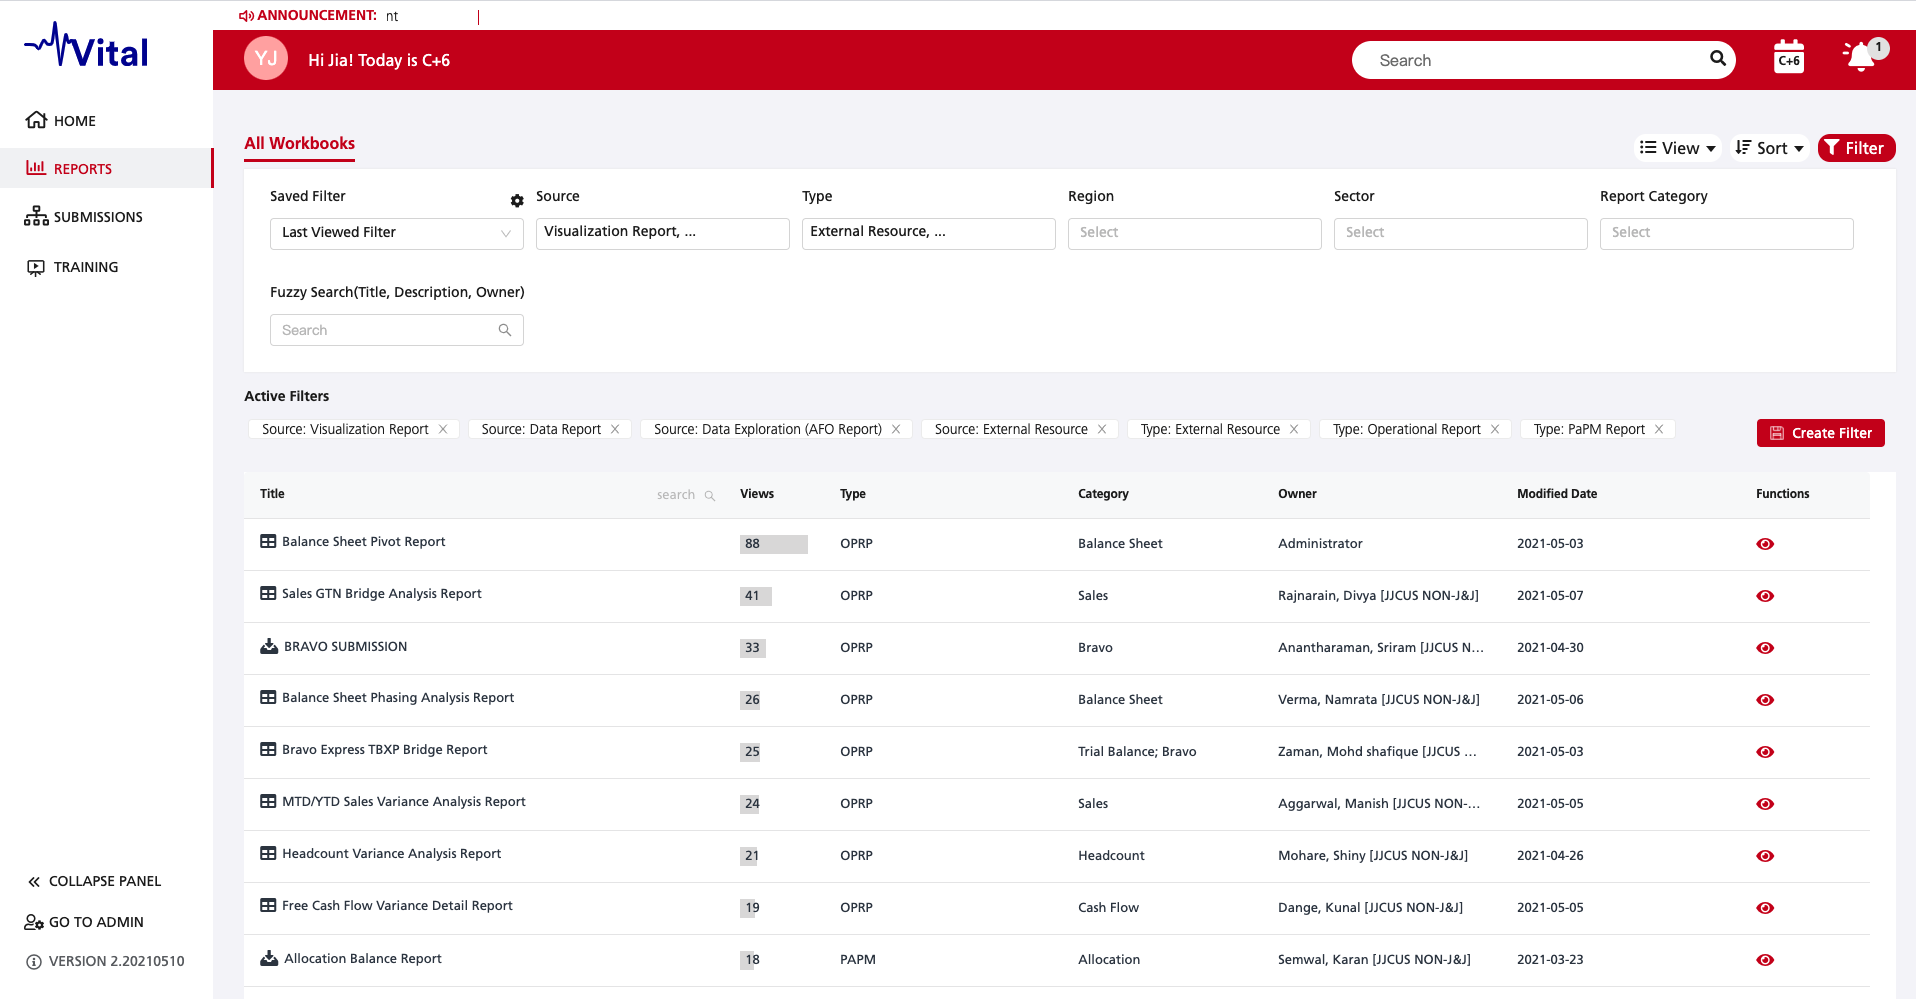Open MTD/YTD Sales Variance Analysis Report
The height and width of the screenshot is (999, 1916).
(x=404, y=801)
